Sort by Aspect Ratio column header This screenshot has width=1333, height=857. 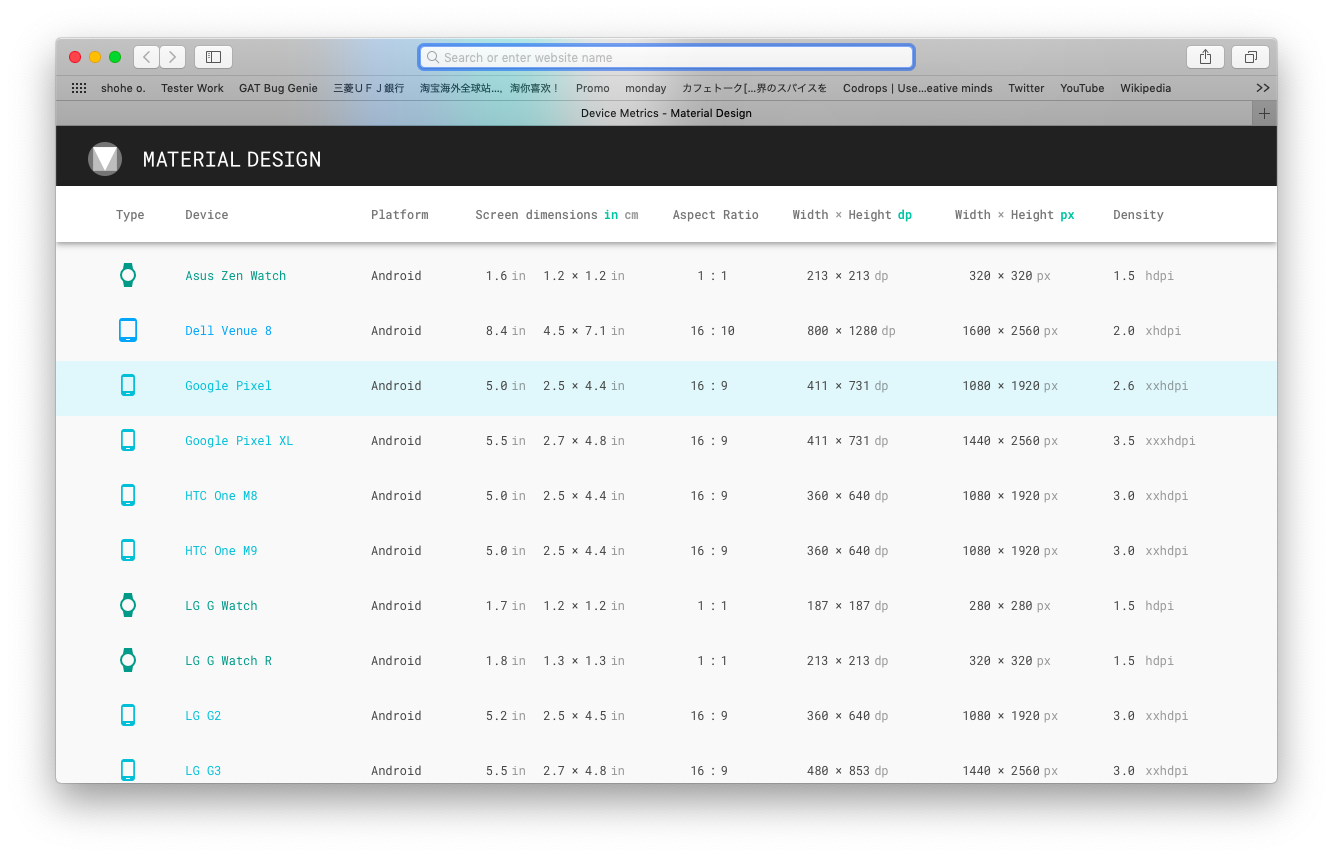[x=716, y=215]
